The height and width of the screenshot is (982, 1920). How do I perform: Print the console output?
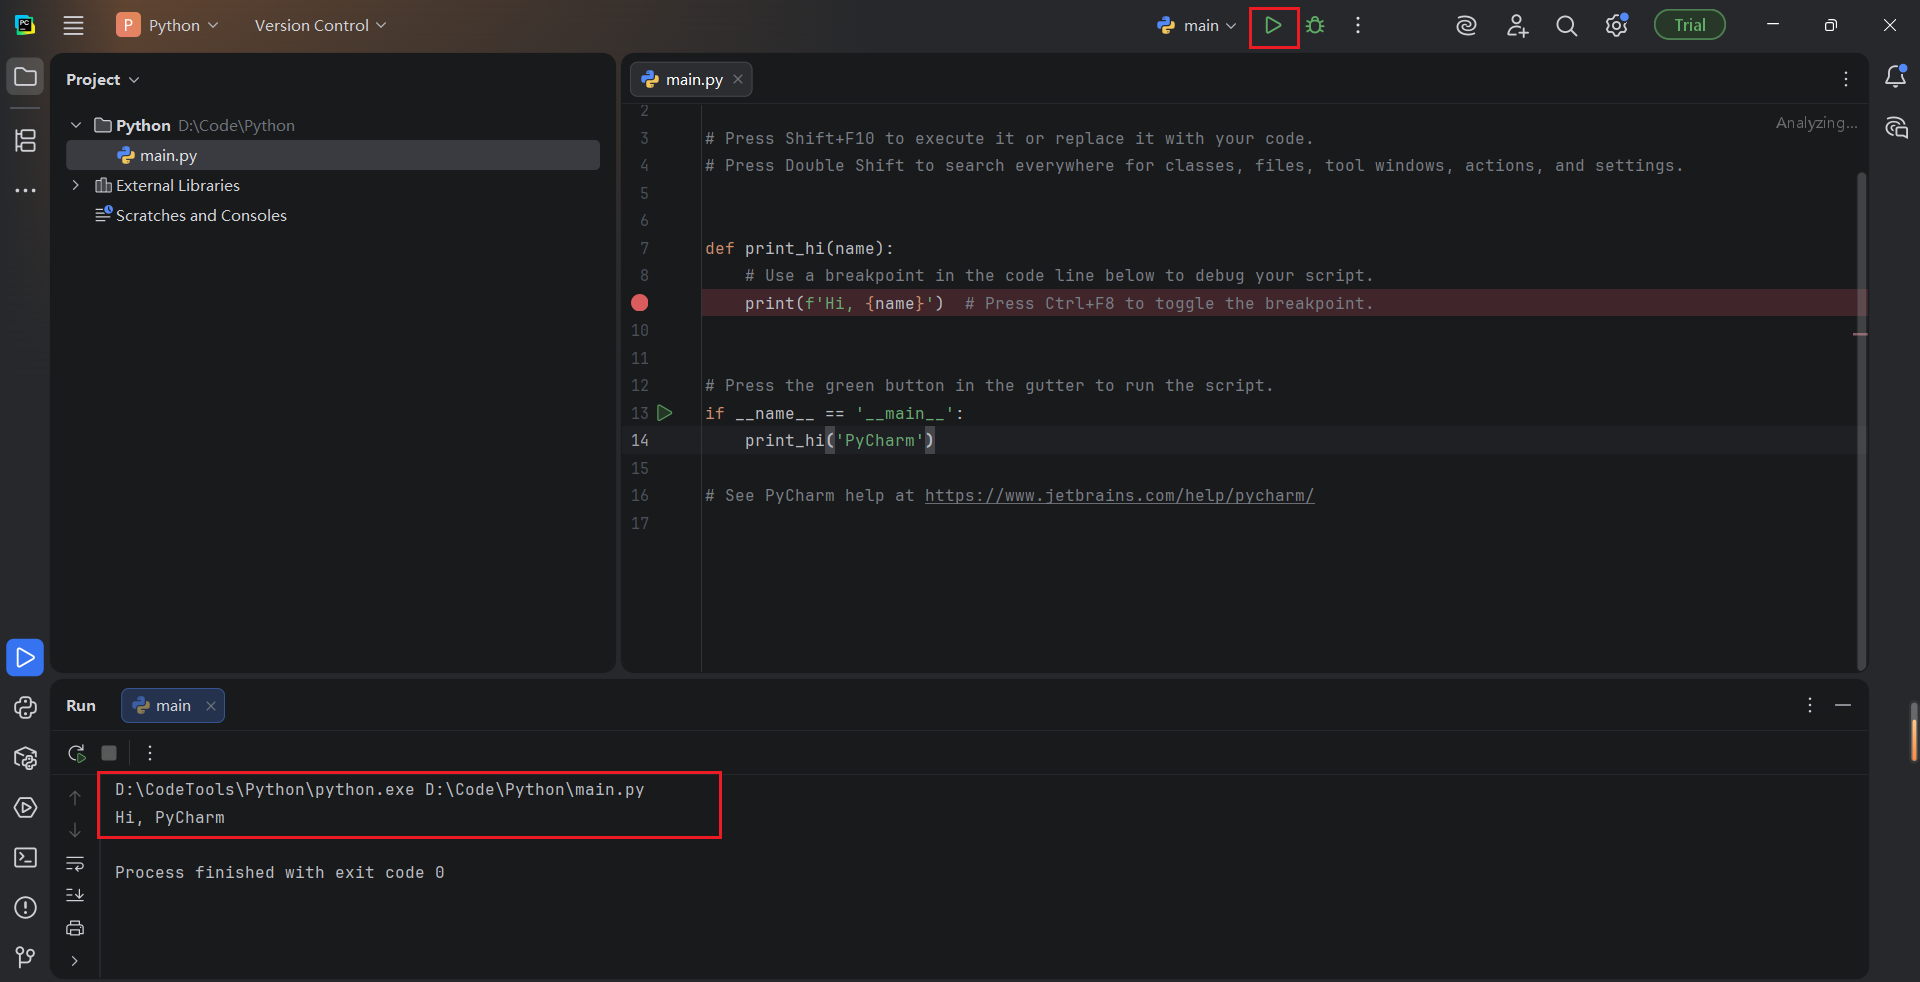tap(75, 928)
